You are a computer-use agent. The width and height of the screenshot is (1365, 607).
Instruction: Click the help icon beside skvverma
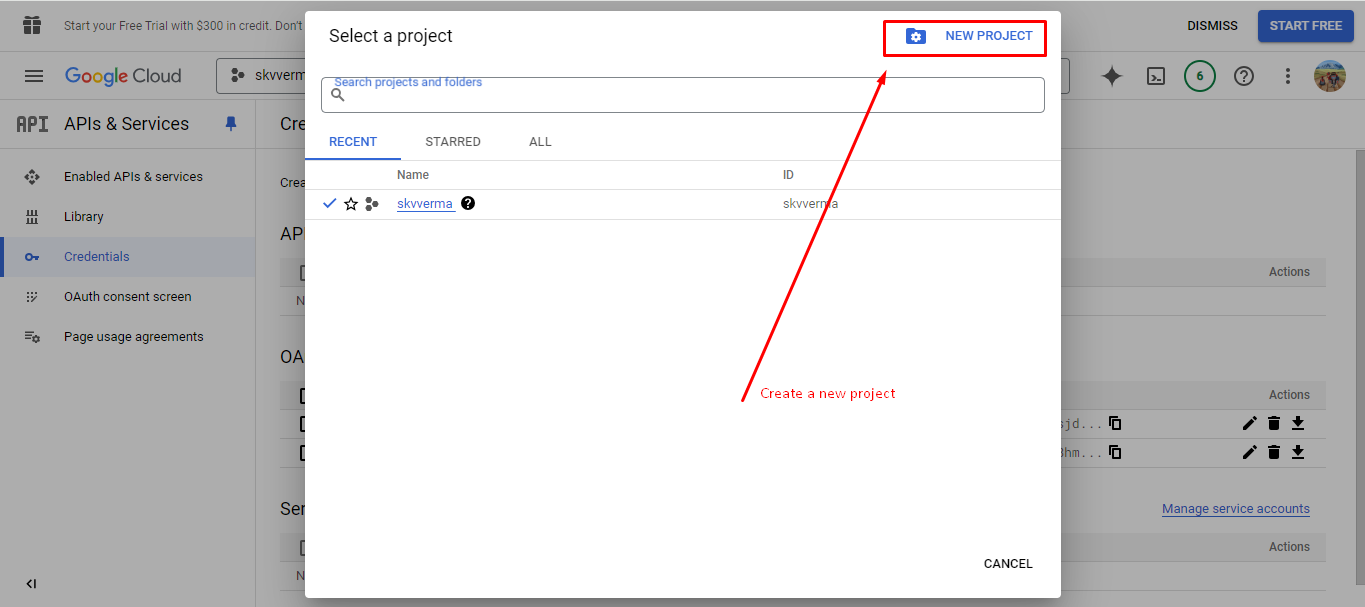pos(468,203)
